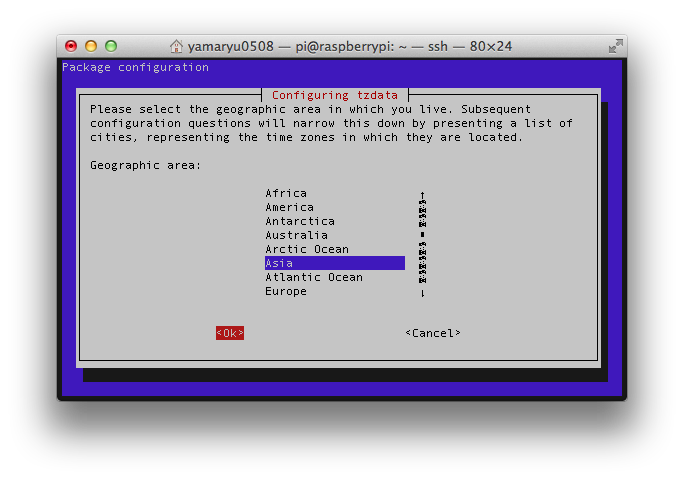
Task: Zoom the terminal with the green button
Action: pos(111,46)
